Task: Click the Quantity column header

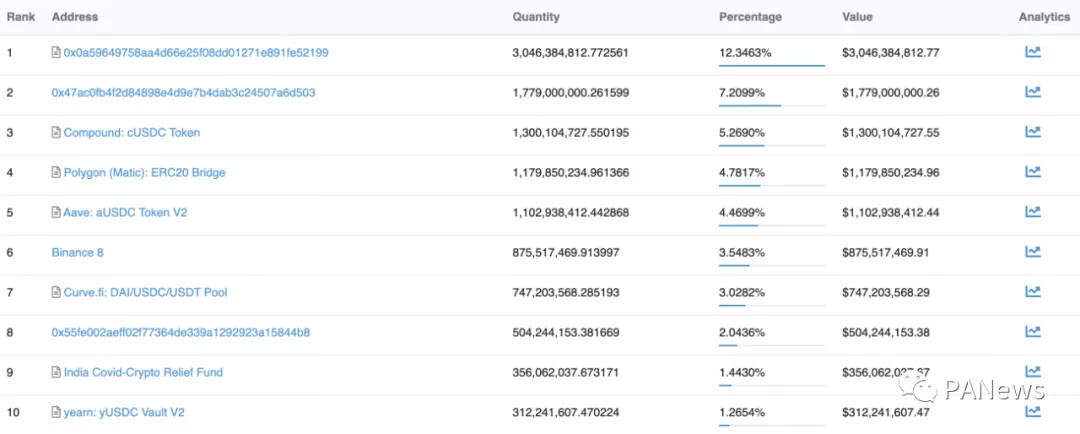Action: click(536, 17)
